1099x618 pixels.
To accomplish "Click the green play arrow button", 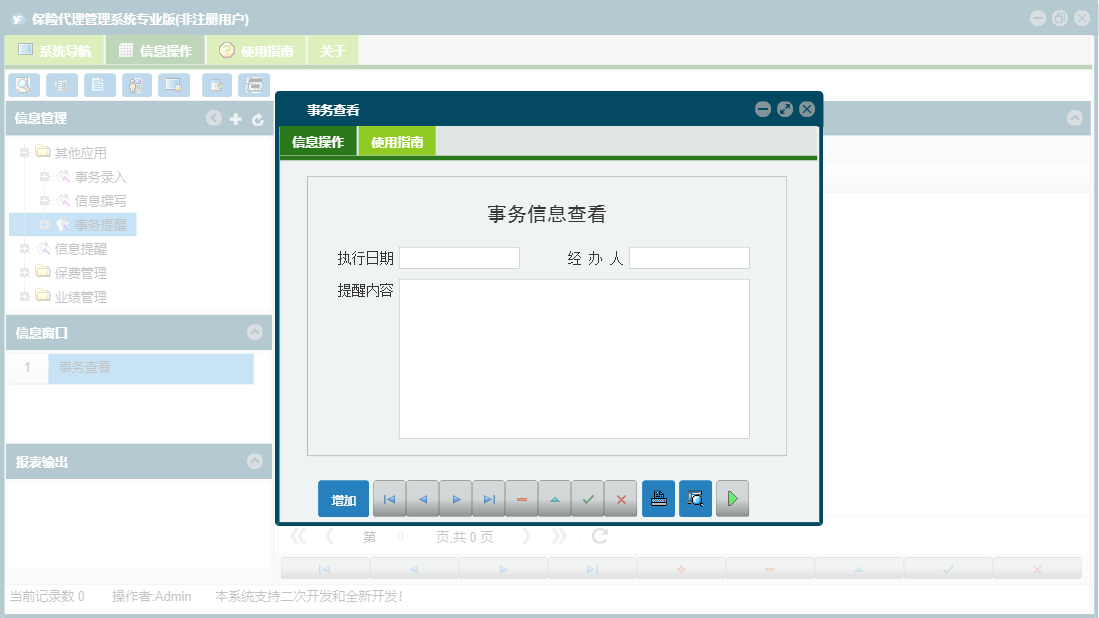I will click(x=732, y=499).
